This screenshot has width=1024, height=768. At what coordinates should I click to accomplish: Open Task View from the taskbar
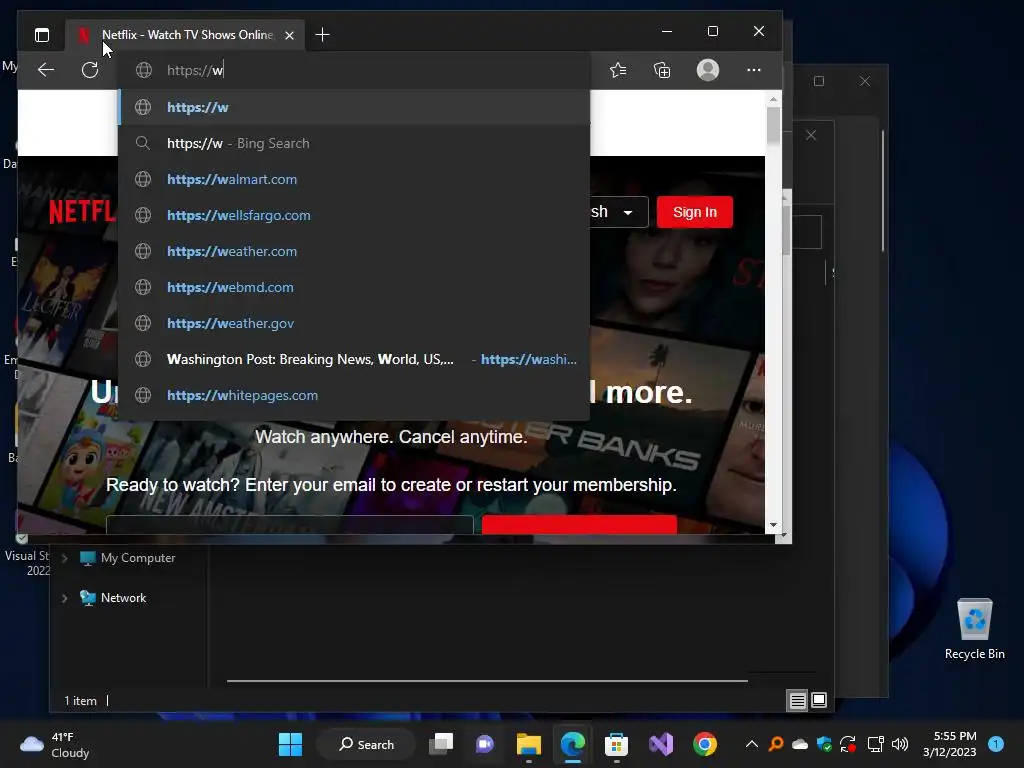441,744
